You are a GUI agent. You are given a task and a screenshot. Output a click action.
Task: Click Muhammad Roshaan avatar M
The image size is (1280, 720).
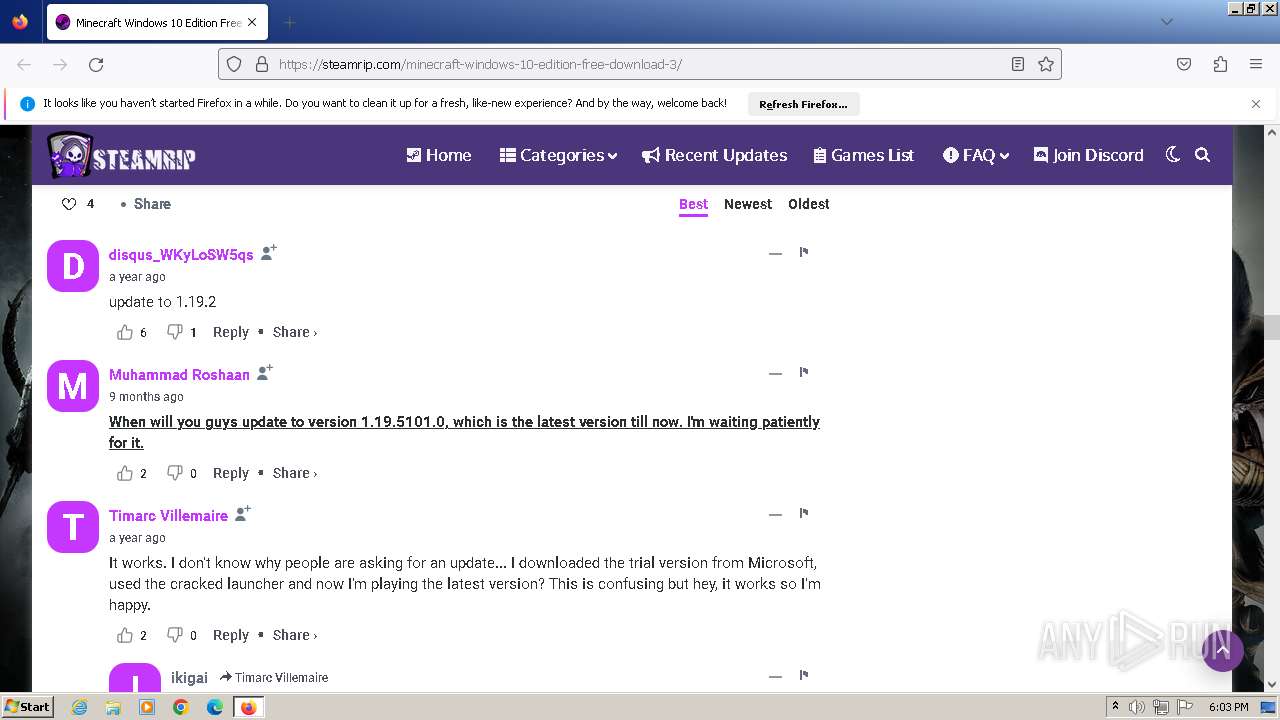(73, 386)
